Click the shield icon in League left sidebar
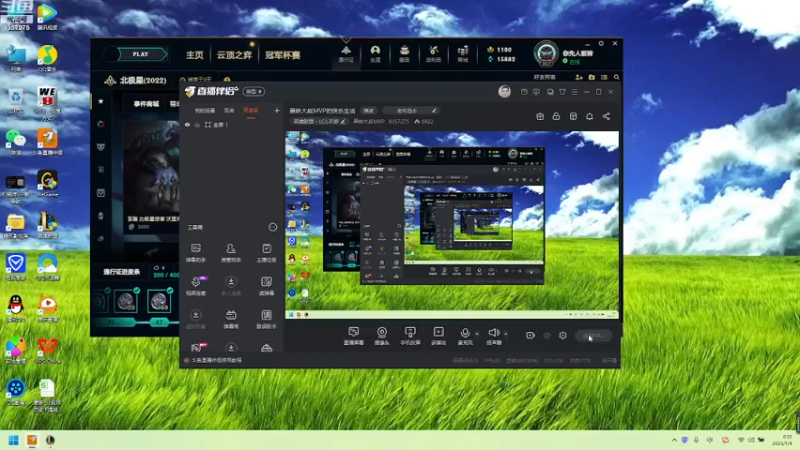The width and height of the screenshot is (800, 450). (x=101, y=147)
